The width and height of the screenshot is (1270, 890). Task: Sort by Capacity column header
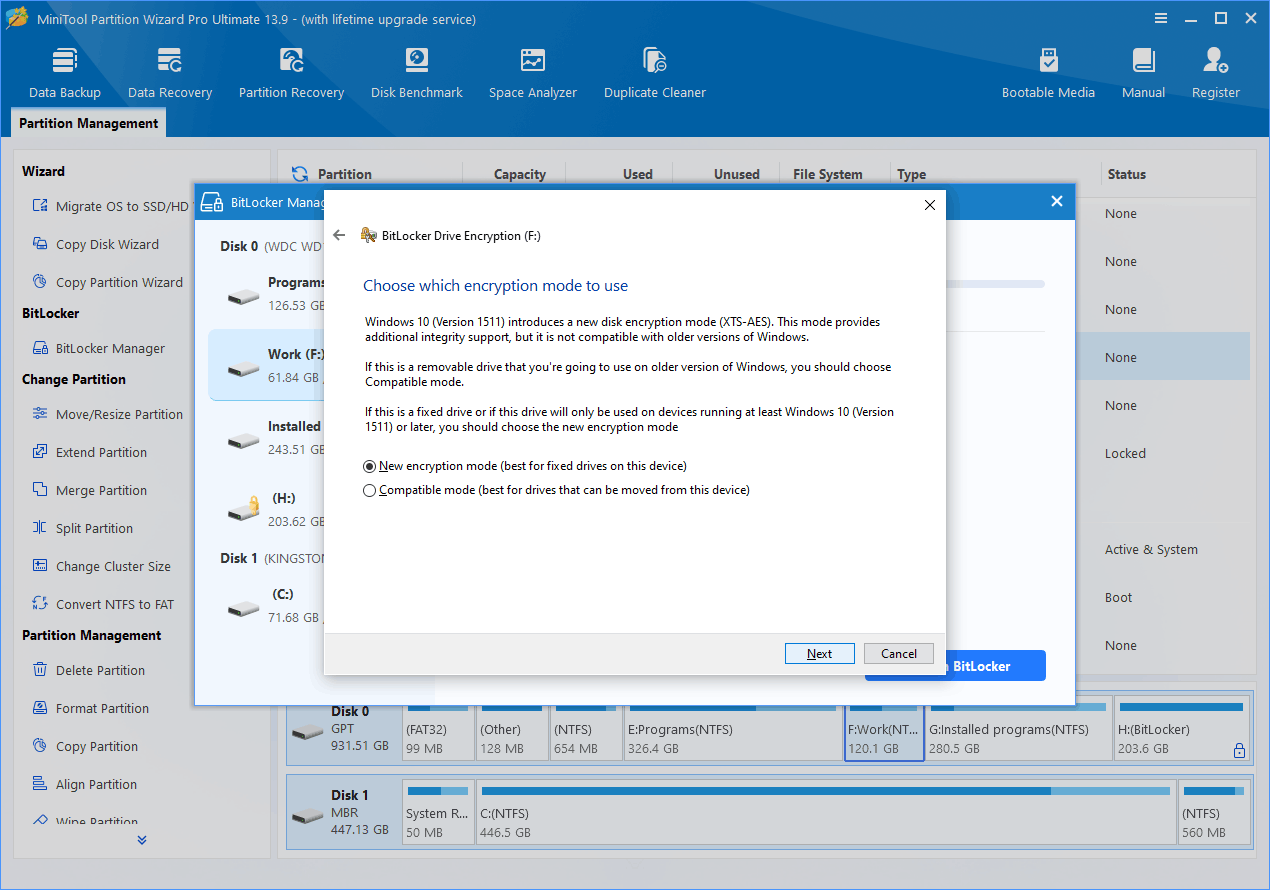pyautogui.click(x=520, y=174)
